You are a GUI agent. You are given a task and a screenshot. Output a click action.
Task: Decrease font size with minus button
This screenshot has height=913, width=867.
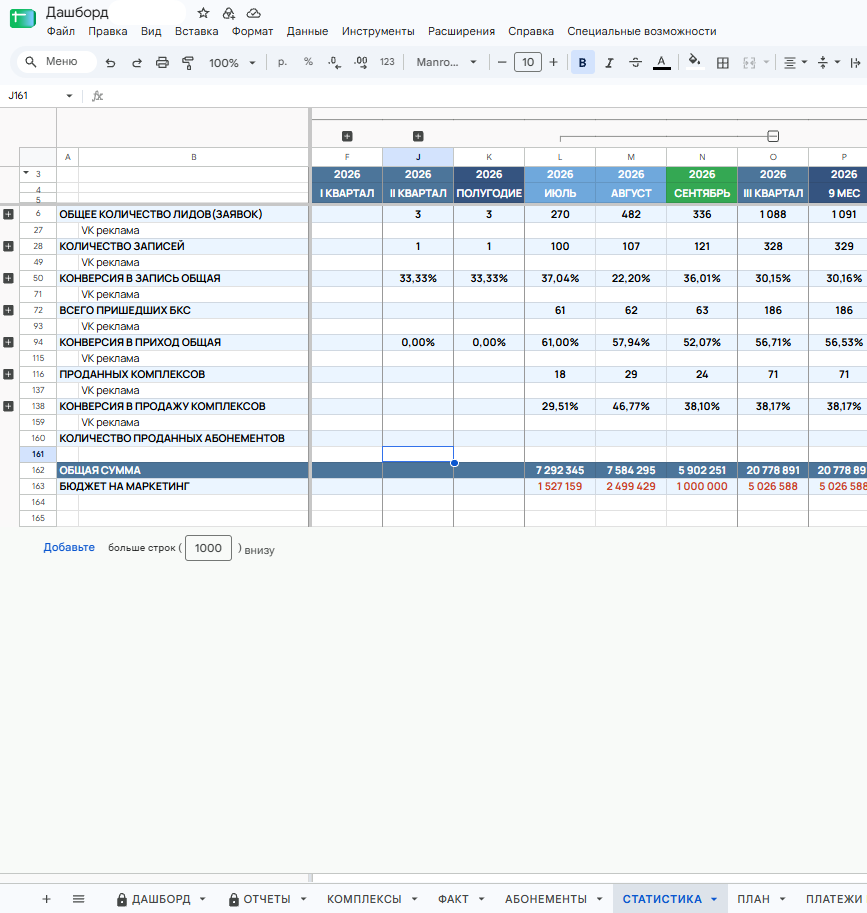(502, 62)
